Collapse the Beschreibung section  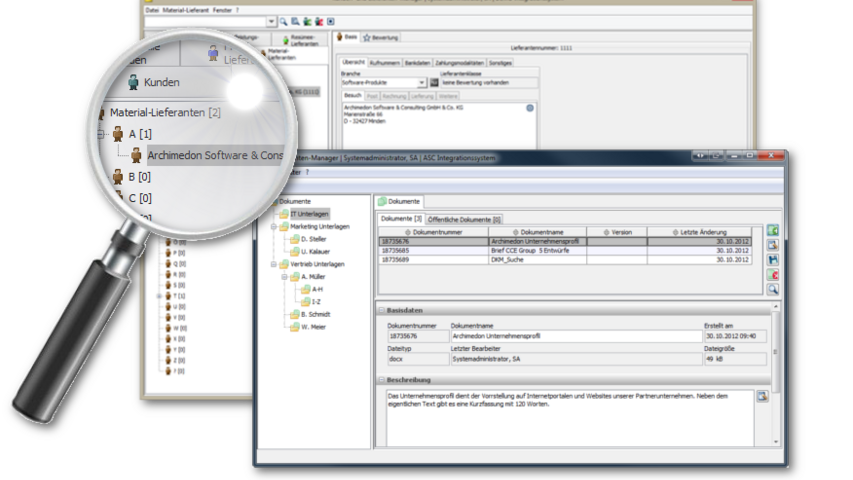point(381,380)
